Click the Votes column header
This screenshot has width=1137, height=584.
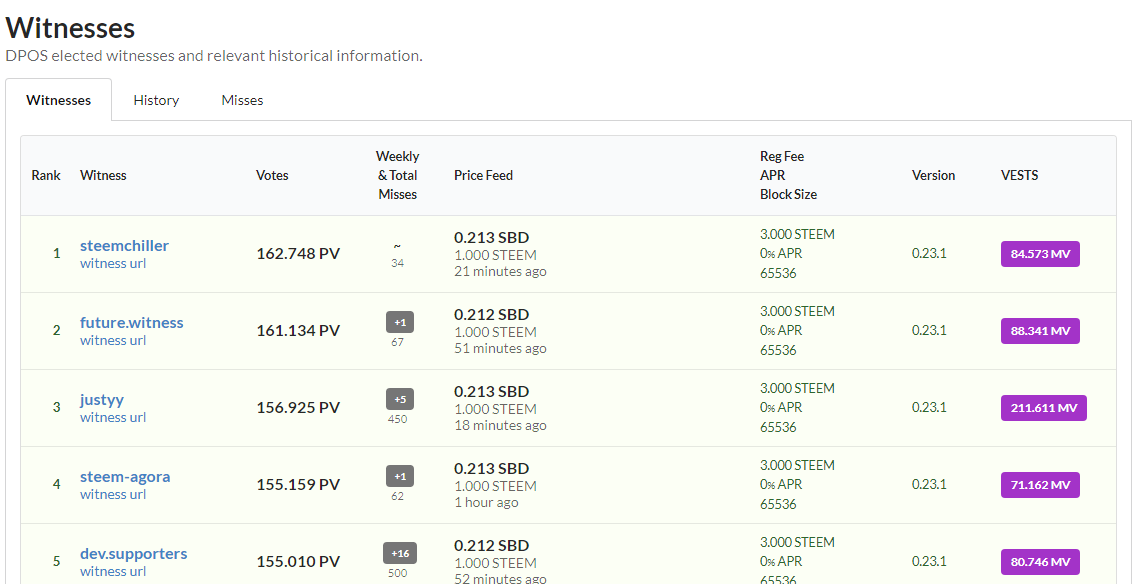coord(272,175)
